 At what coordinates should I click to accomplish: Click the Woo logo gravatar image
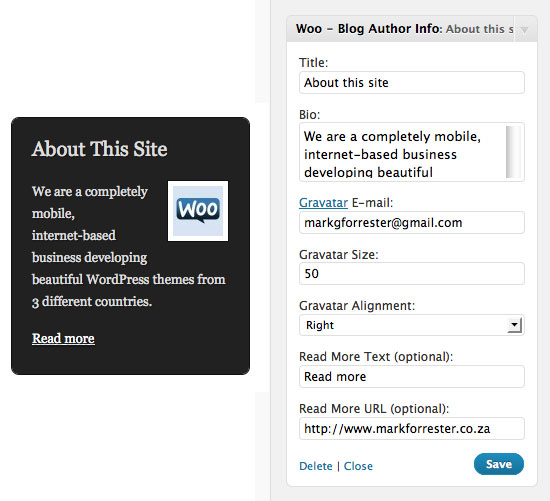[x=198, y=211]
